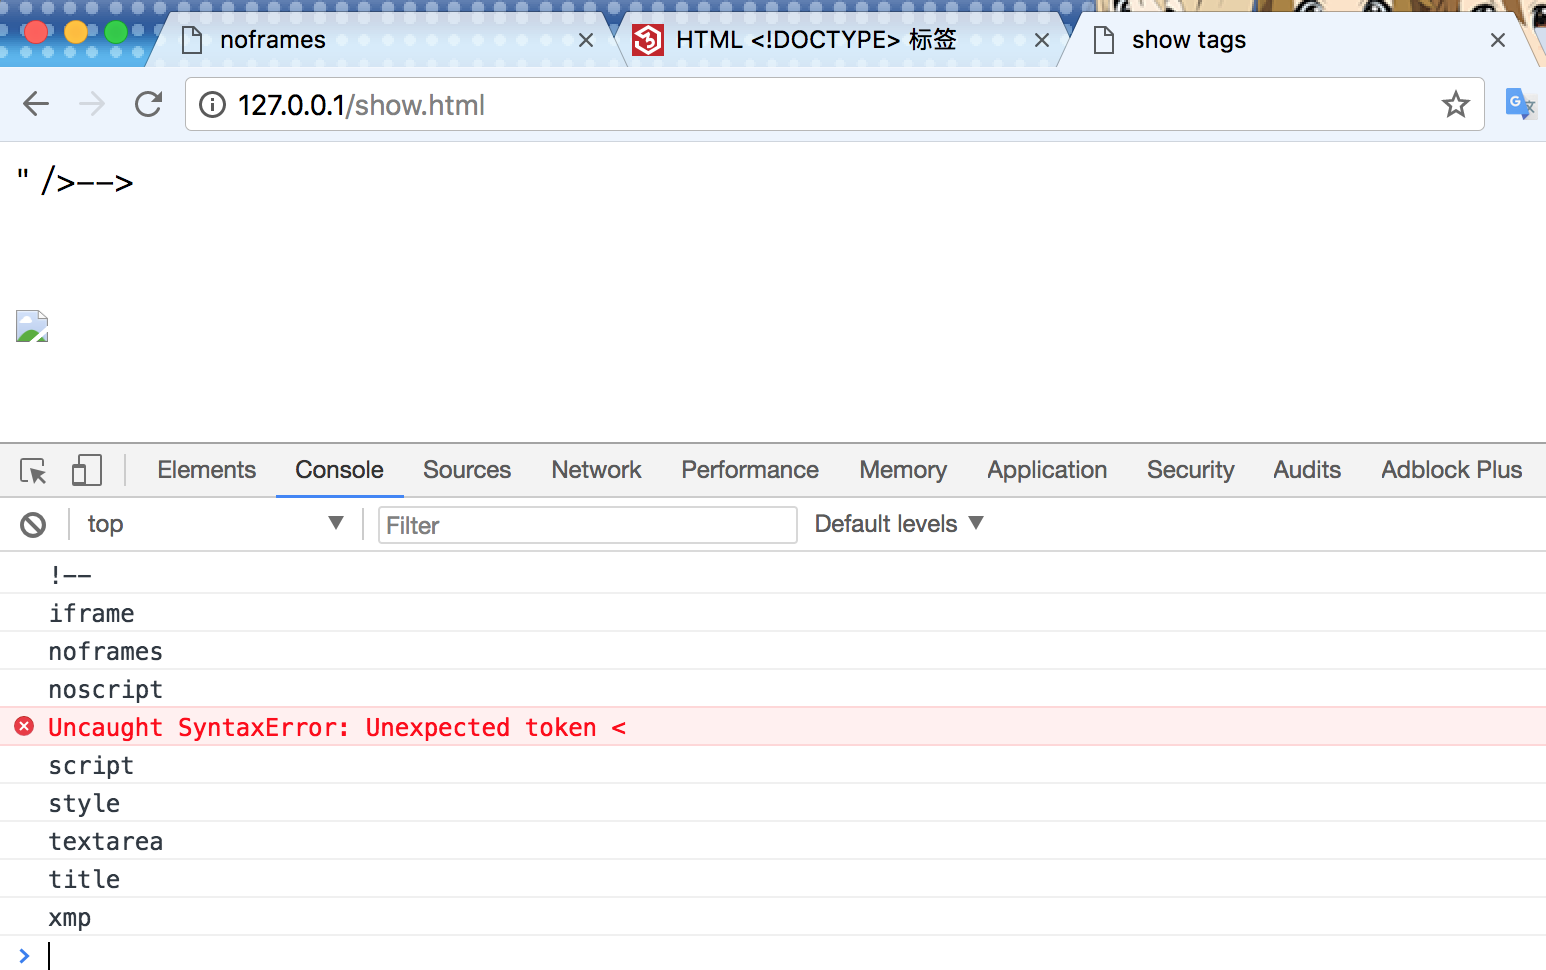
Task: Bookmark this page with the star icon
Action: [x=1455, y=104]
